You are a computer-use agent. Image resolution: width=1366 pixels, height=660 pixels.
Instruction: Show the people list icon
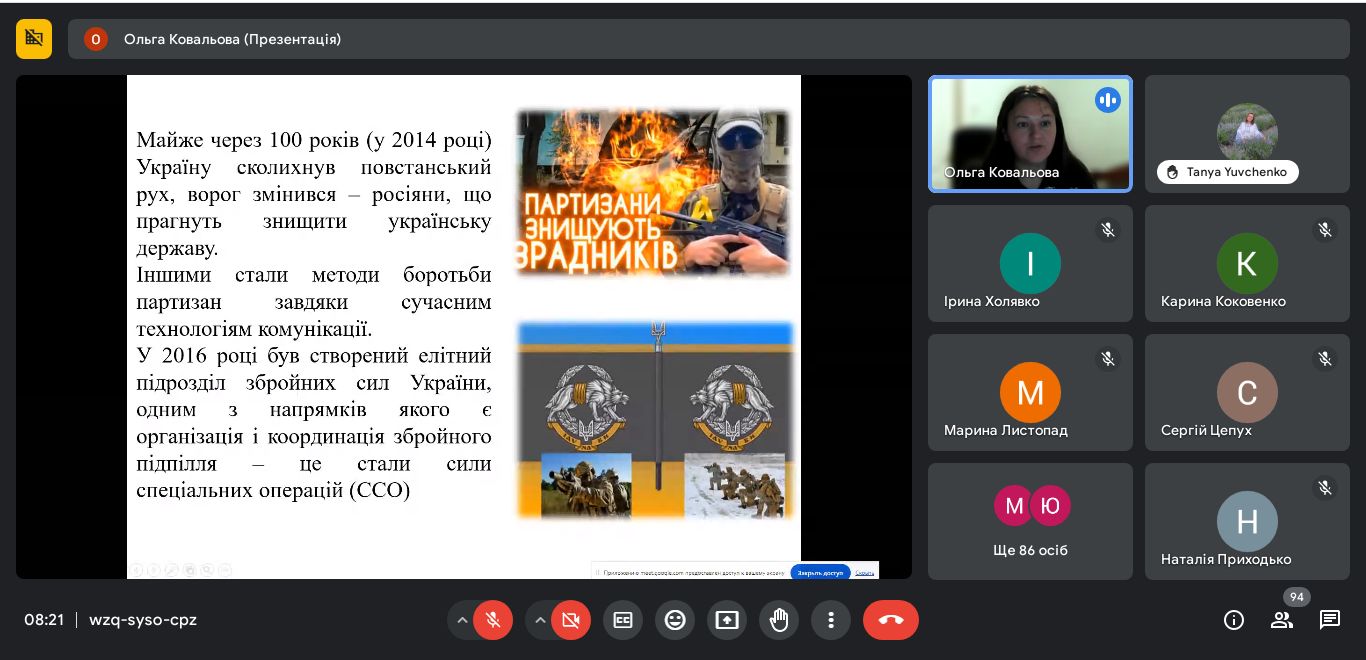pos(1282,620)
